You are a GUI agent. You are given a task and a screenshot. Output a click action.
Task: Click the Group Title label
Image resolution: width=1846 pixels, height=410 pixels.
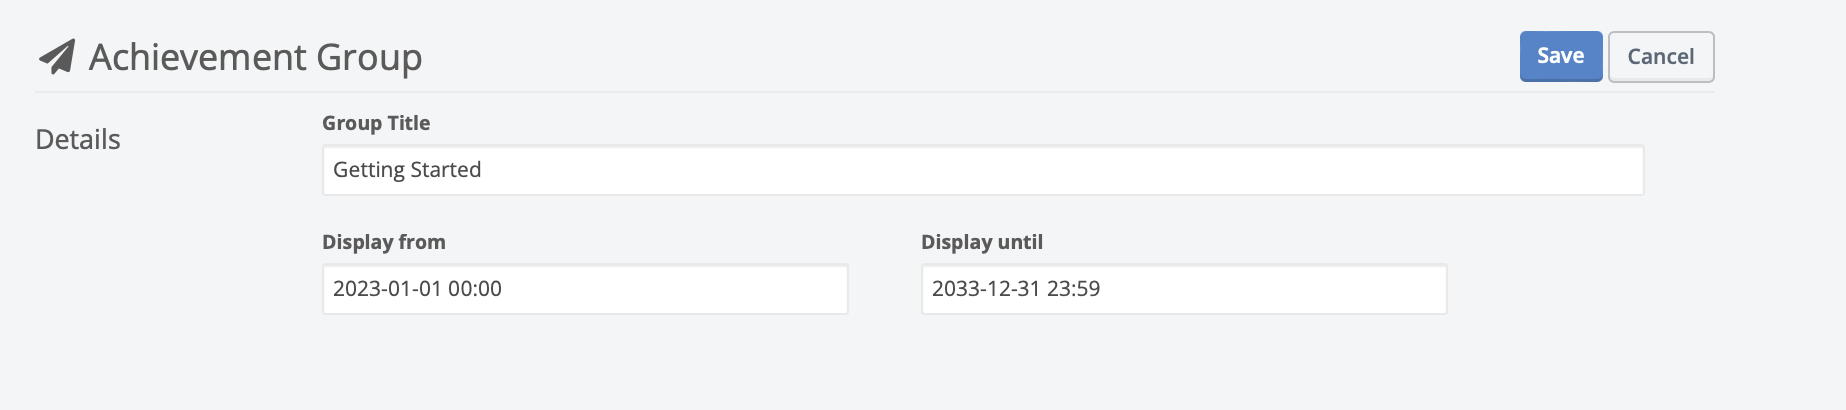376,123
